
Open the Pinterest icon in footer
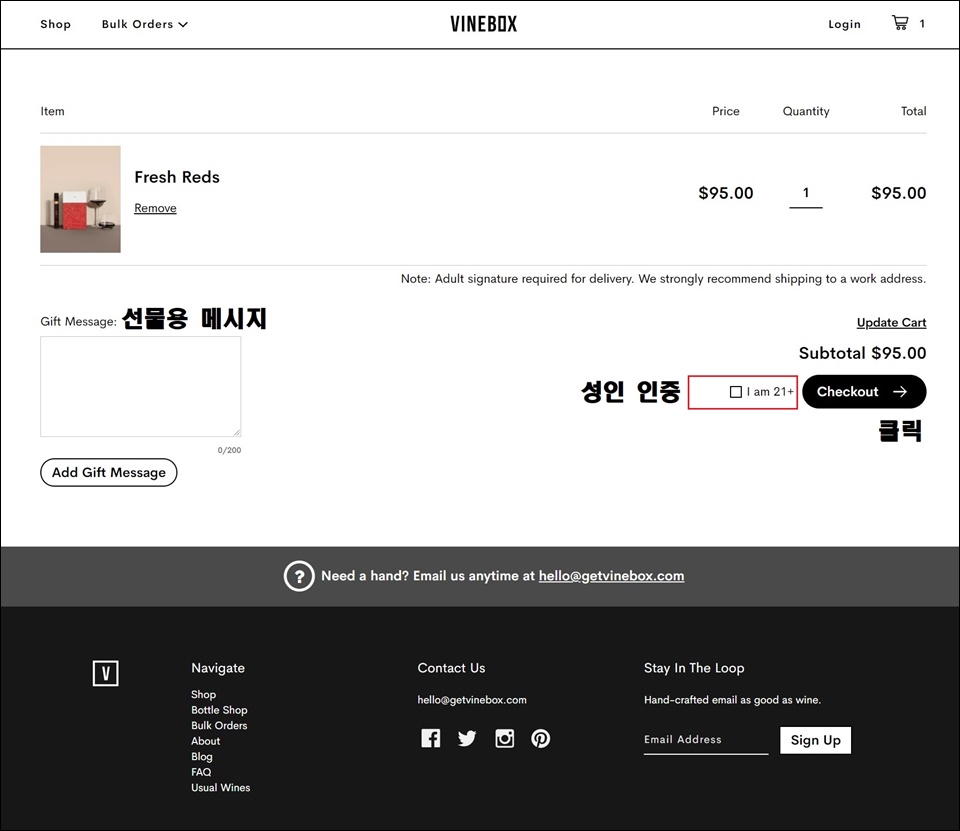(x=541, y=738)
